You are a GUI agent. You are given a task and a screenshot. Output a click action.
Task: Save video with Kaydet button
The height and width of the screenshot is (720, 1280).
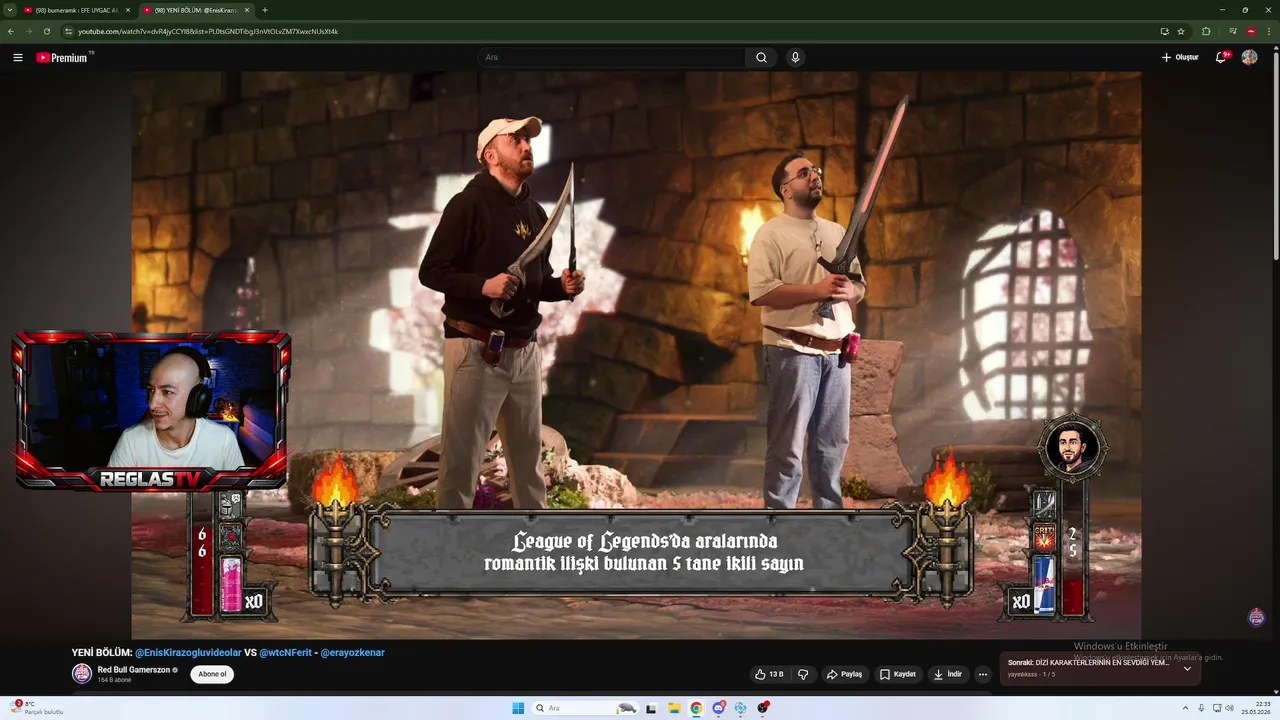point(898,674)
